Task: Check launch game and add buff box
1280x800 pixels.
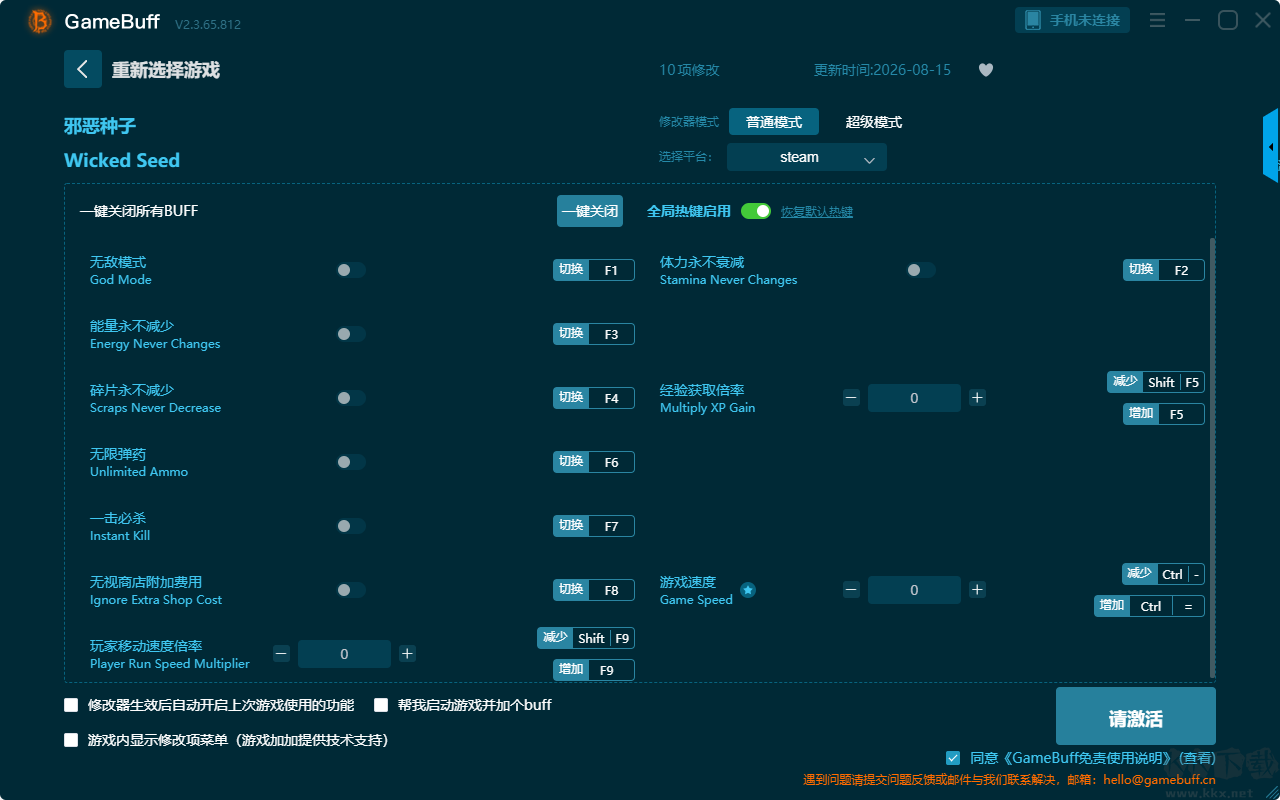Action: click(x=381, y=705)
